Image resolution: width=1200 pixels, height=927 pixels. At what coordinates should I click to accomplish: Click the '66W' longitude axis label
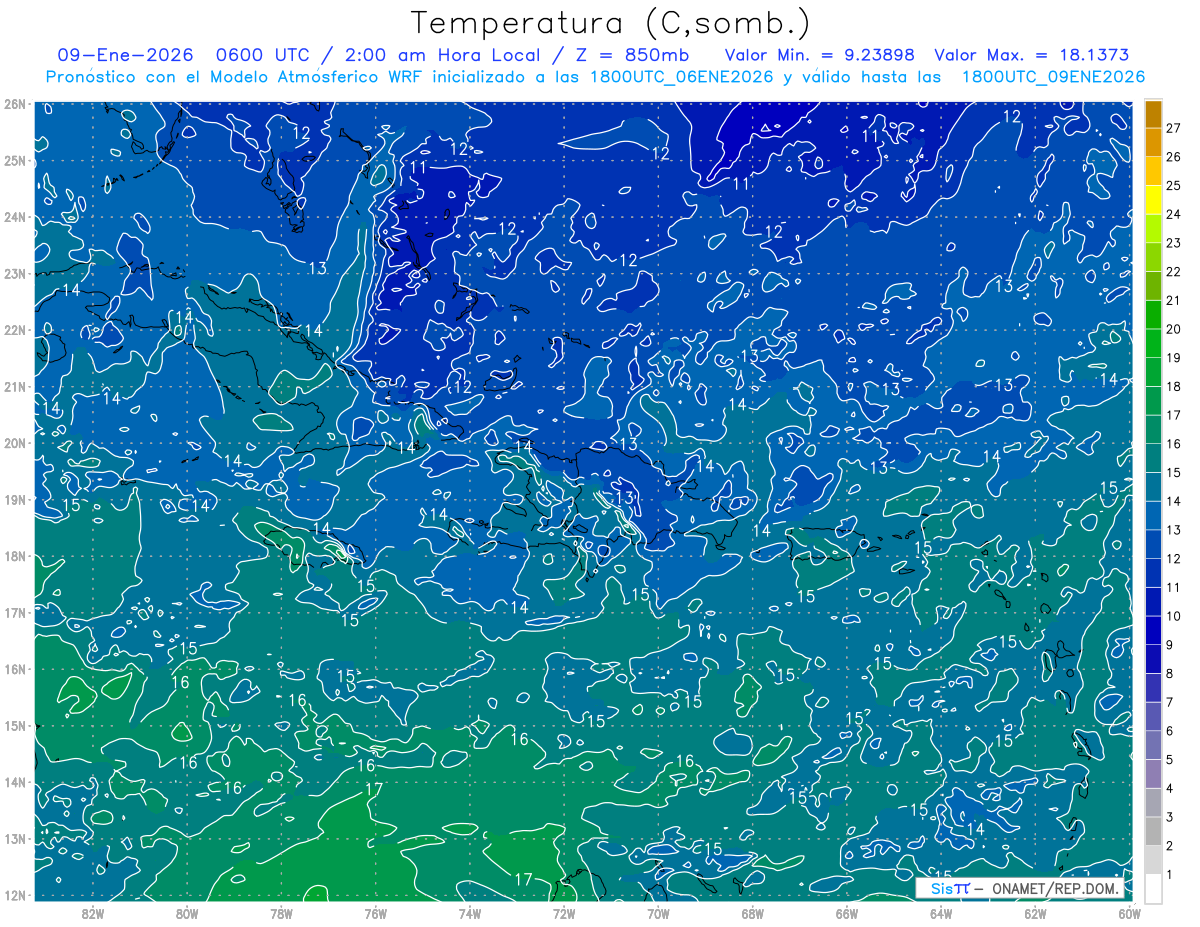click(847, 912)
